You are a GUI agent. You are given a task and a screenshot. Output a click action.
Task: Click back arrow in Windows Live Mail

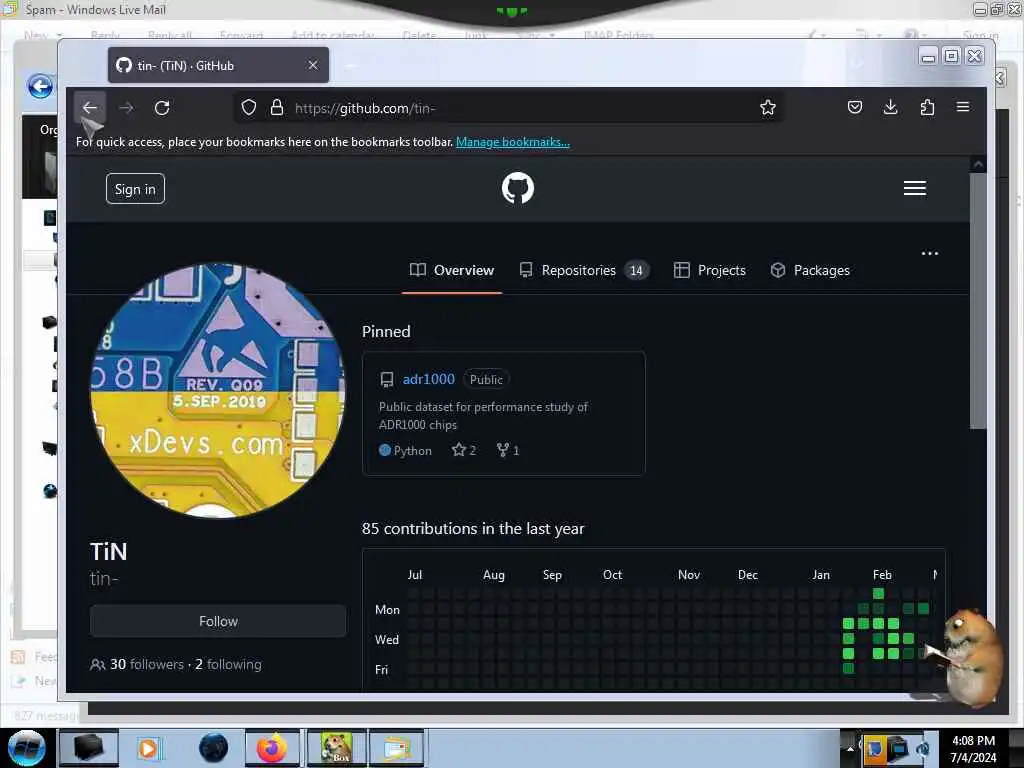point(40,86)
